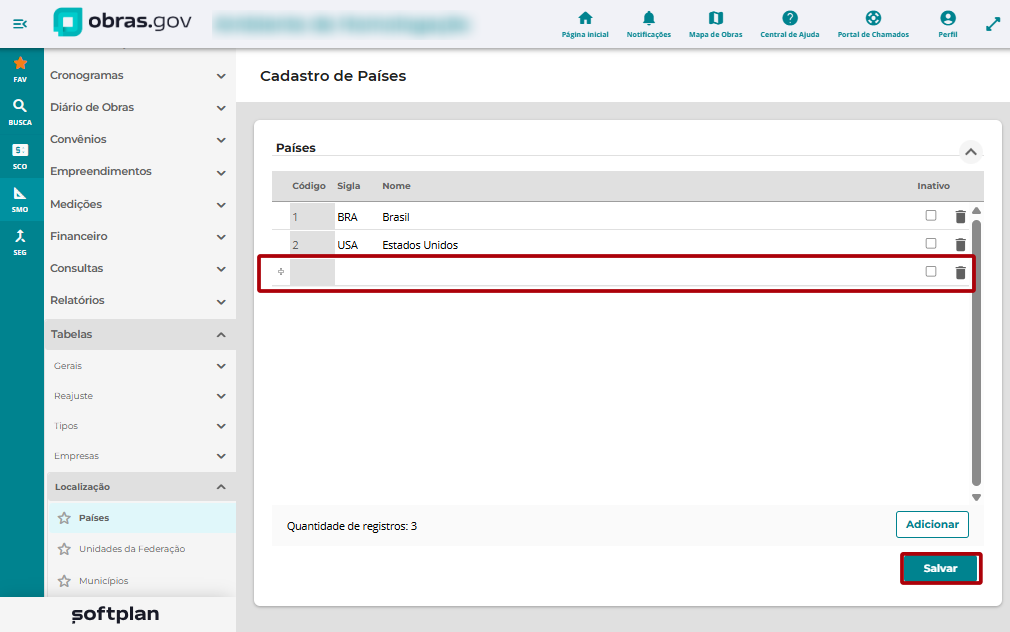1010x632 pixels.
Task: Click the Sigla field of the empty row
Action: (357, 272)
